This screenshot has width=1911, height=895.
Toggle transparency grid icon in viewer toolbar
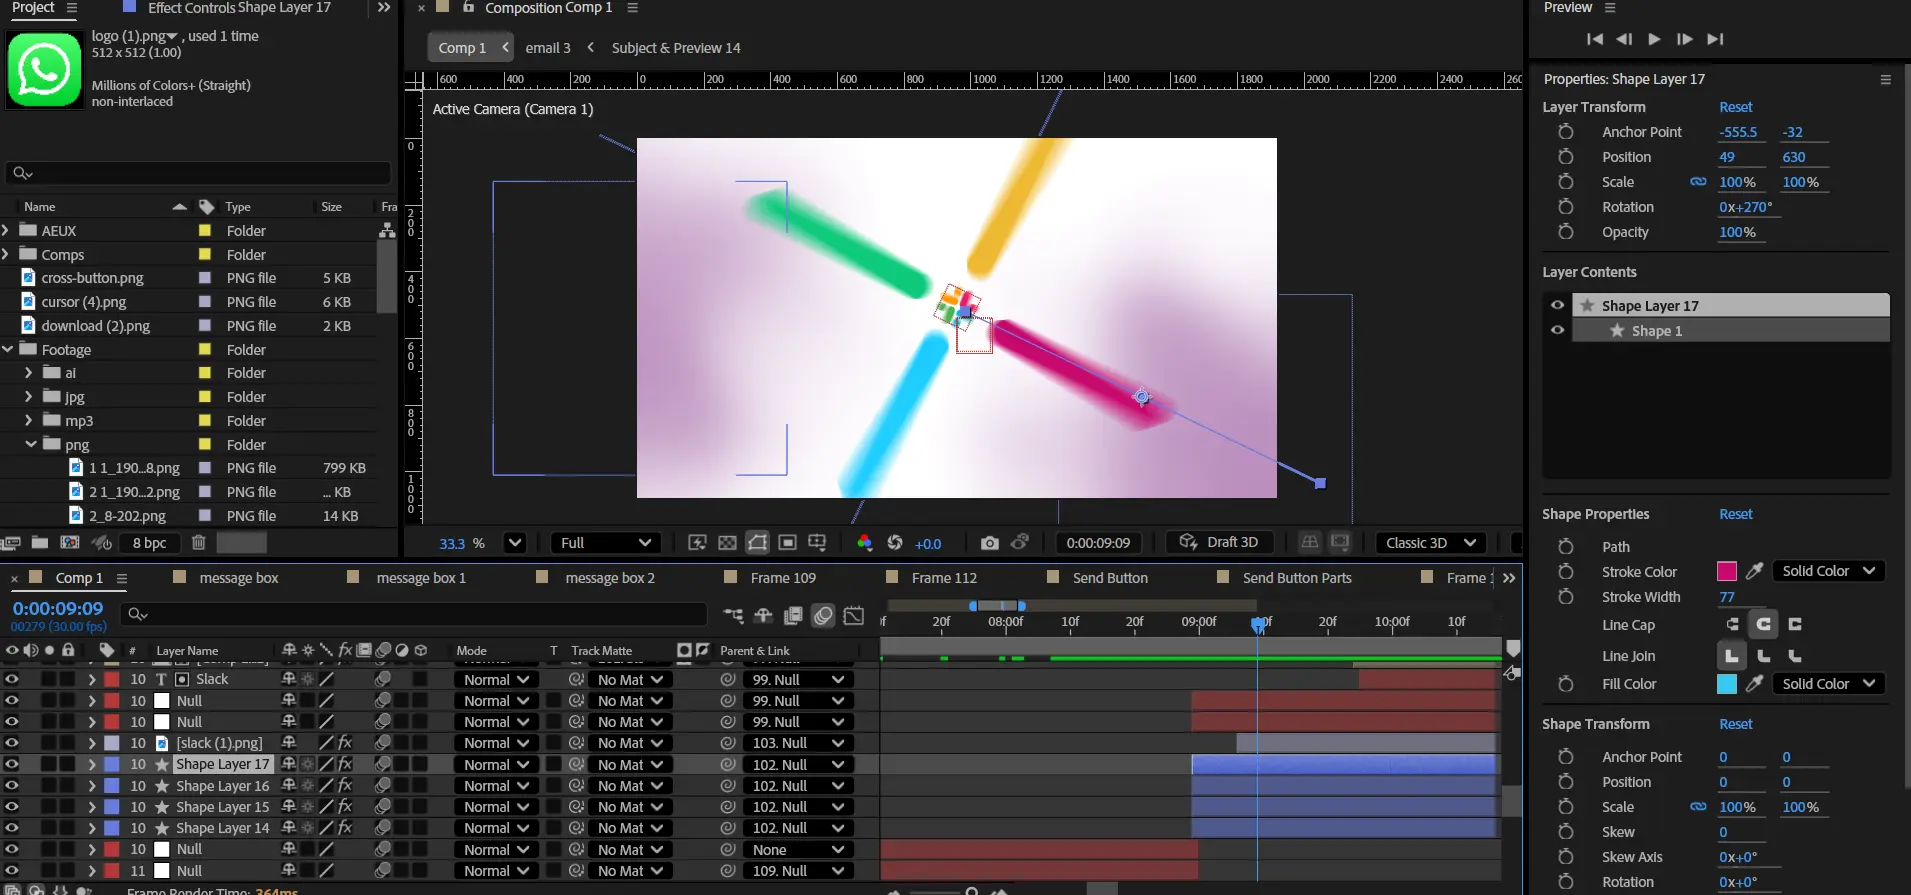click(x=727, y=543)
